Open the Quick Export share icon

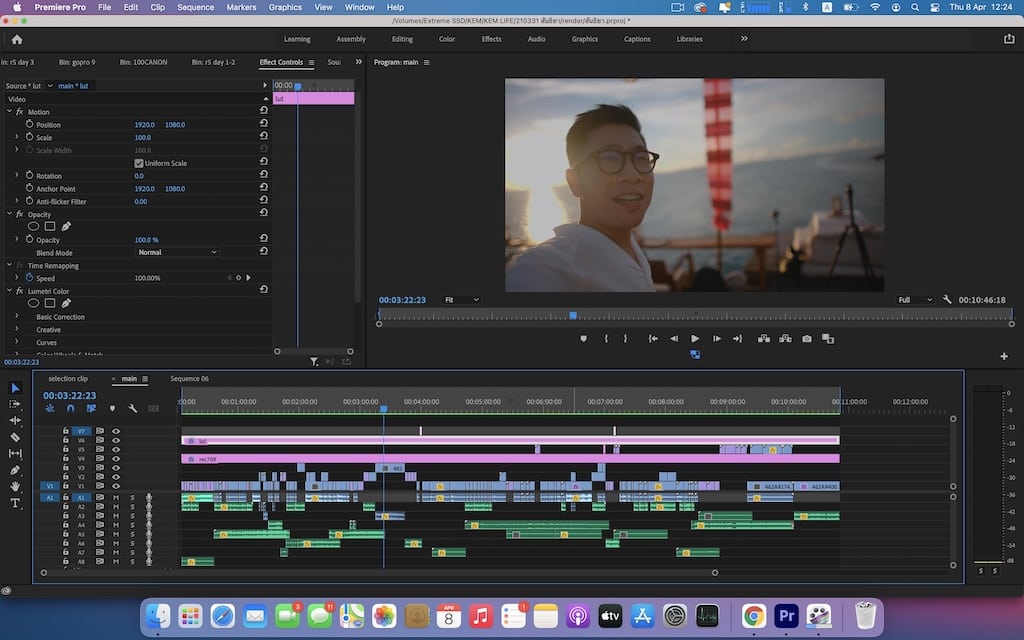(1009, 39)
